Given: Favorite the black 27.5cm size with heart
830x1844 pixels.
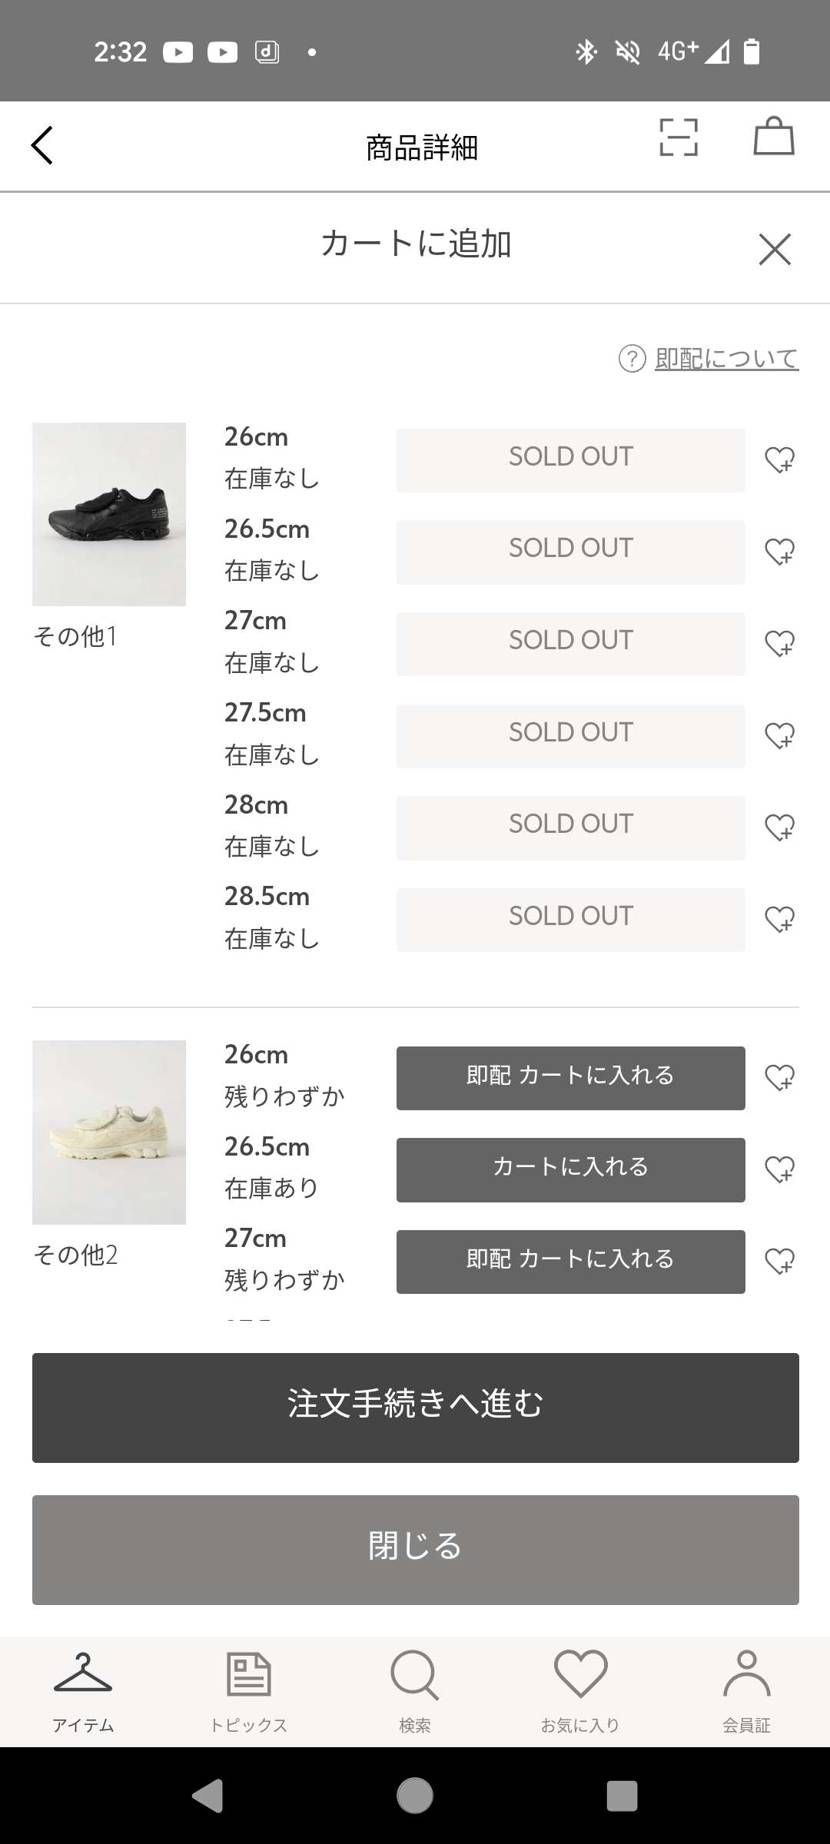Looking at the screenshot, I should pos(780,736).
